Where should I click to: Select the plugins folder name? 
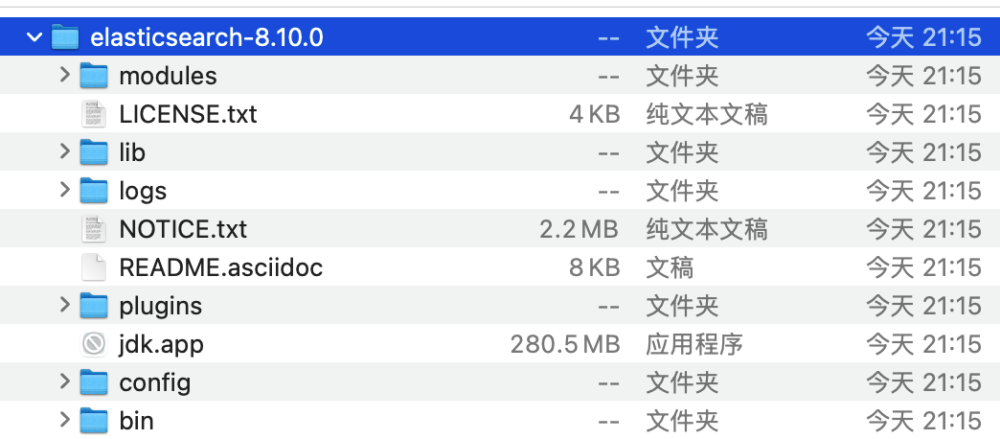160,305
